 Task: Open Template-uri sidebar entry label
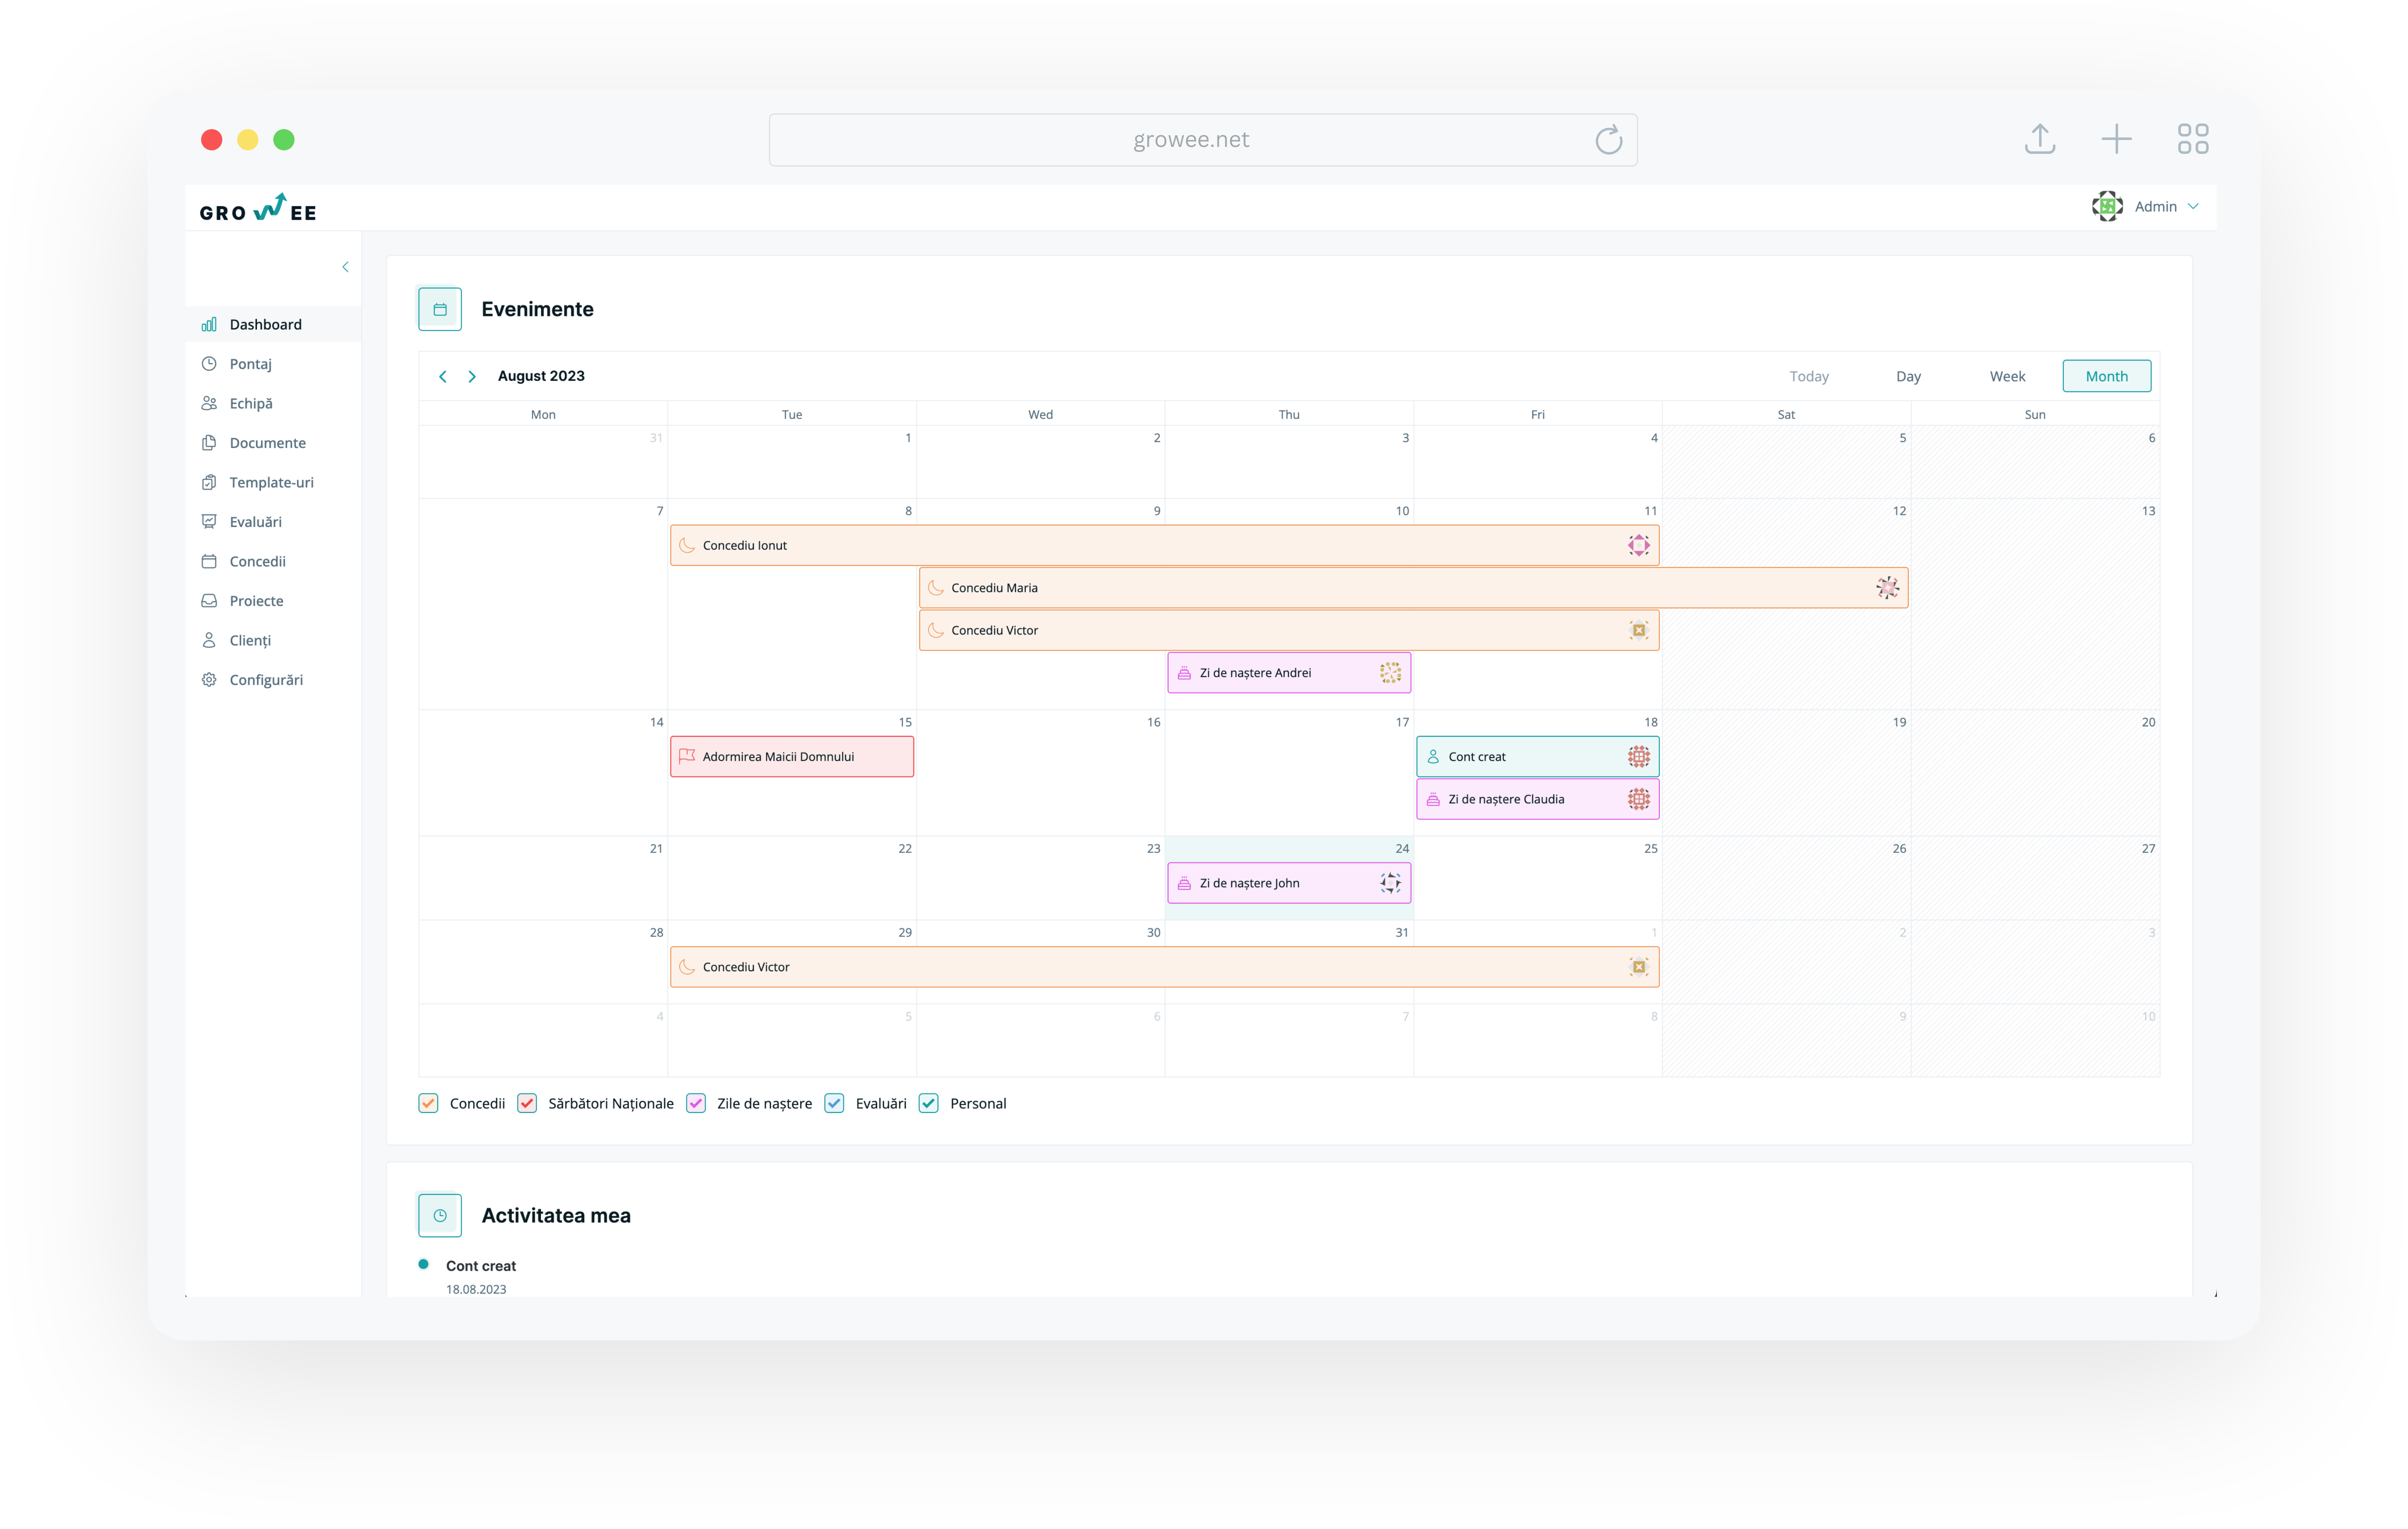[x=272, y=482]
